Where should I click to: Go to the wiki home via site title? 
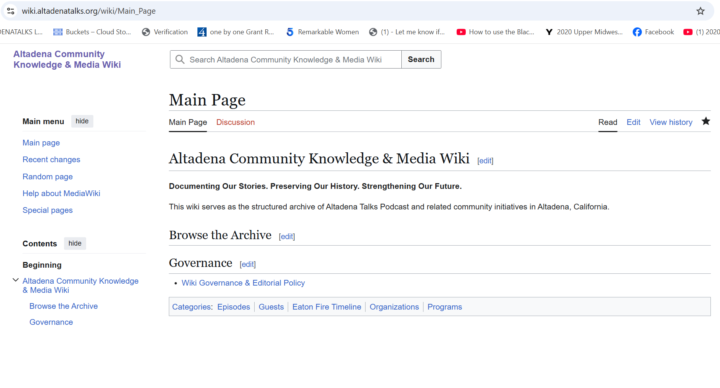67,59
